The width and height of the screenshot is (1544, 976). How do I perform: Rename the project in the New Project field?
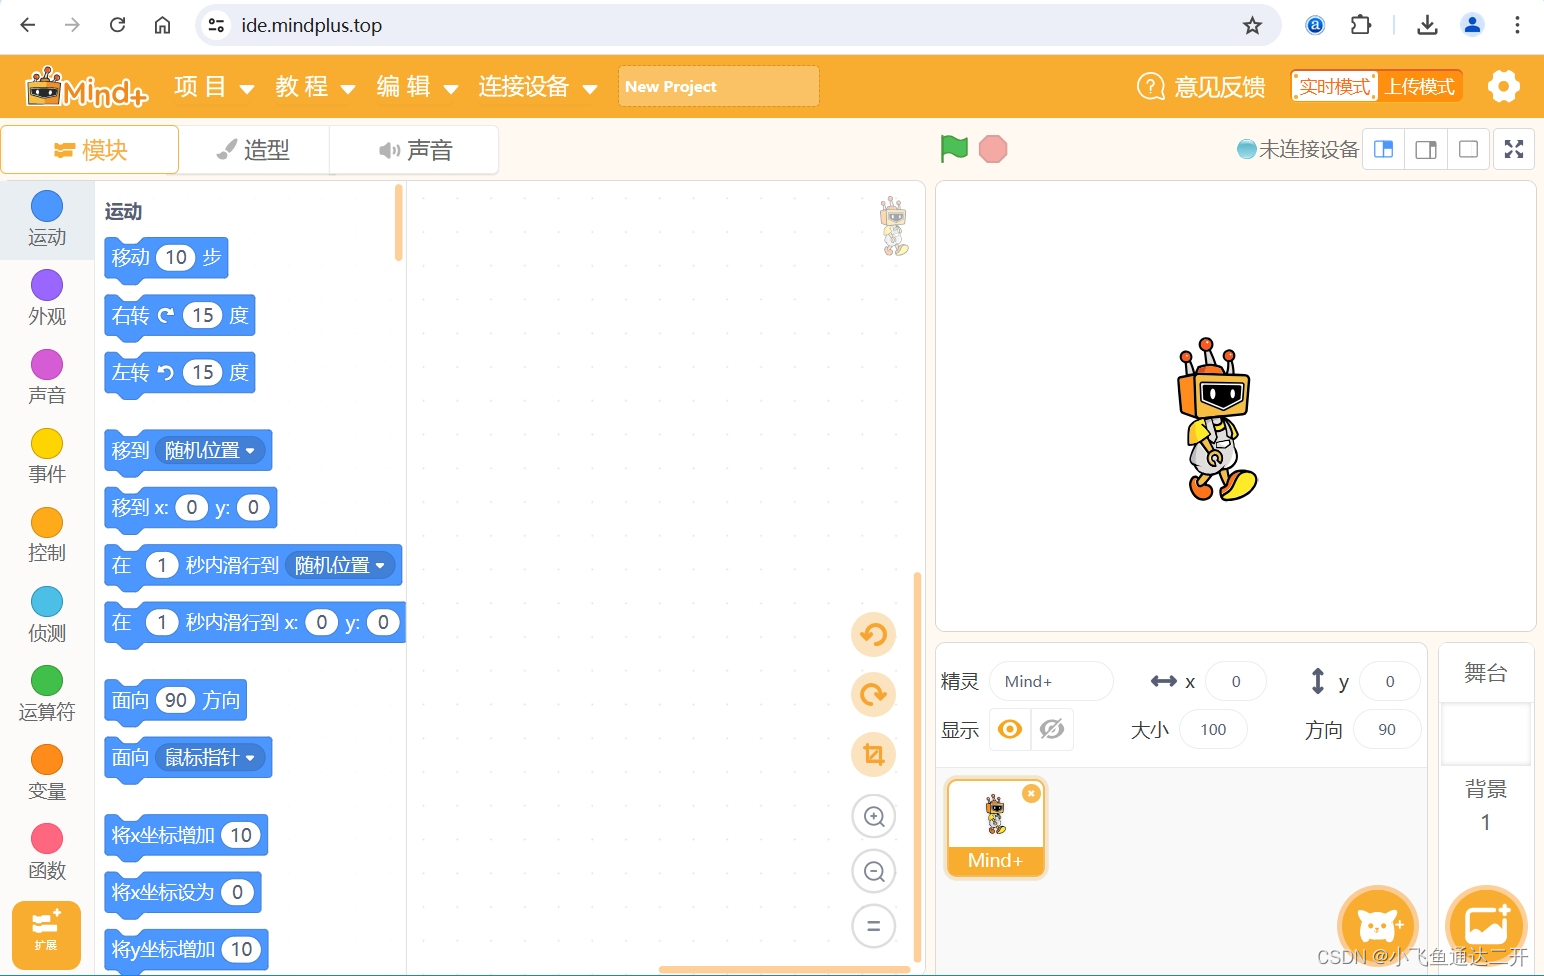pos(717,86)
